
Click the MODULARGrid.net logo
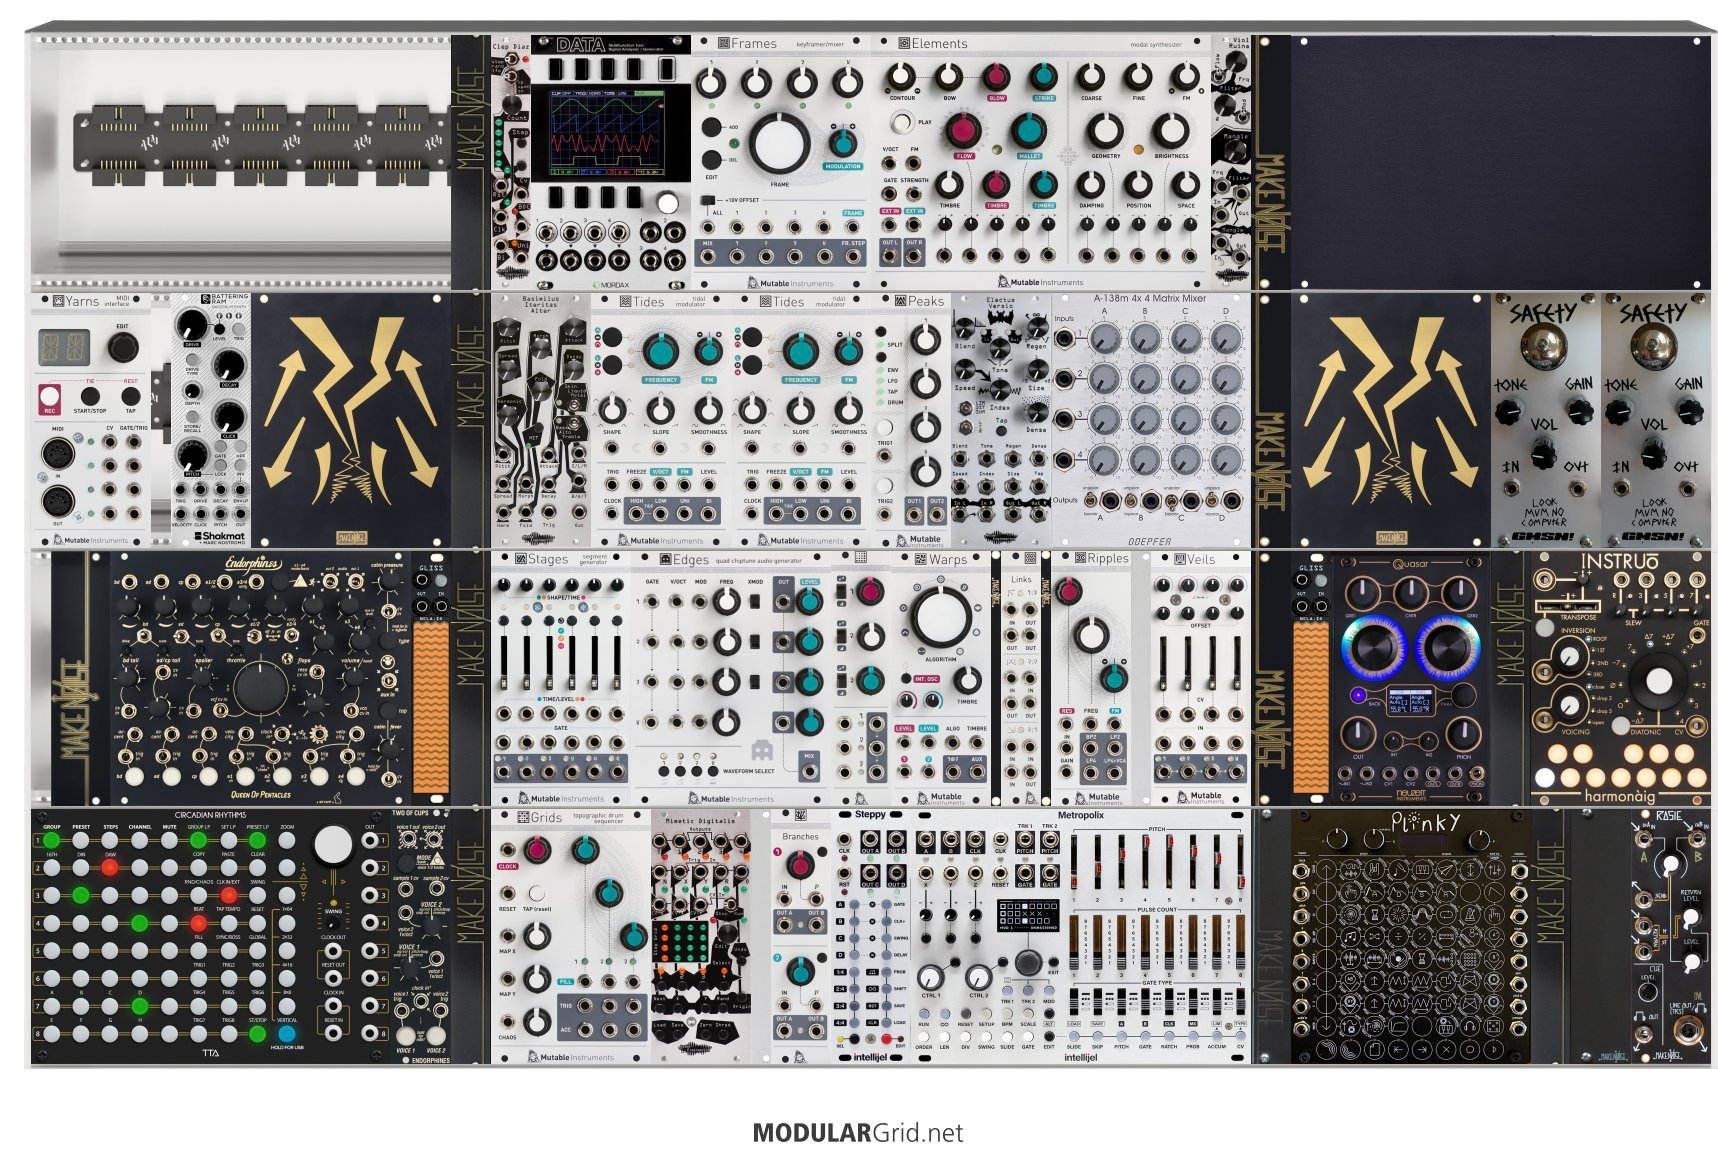point(858,1132)
